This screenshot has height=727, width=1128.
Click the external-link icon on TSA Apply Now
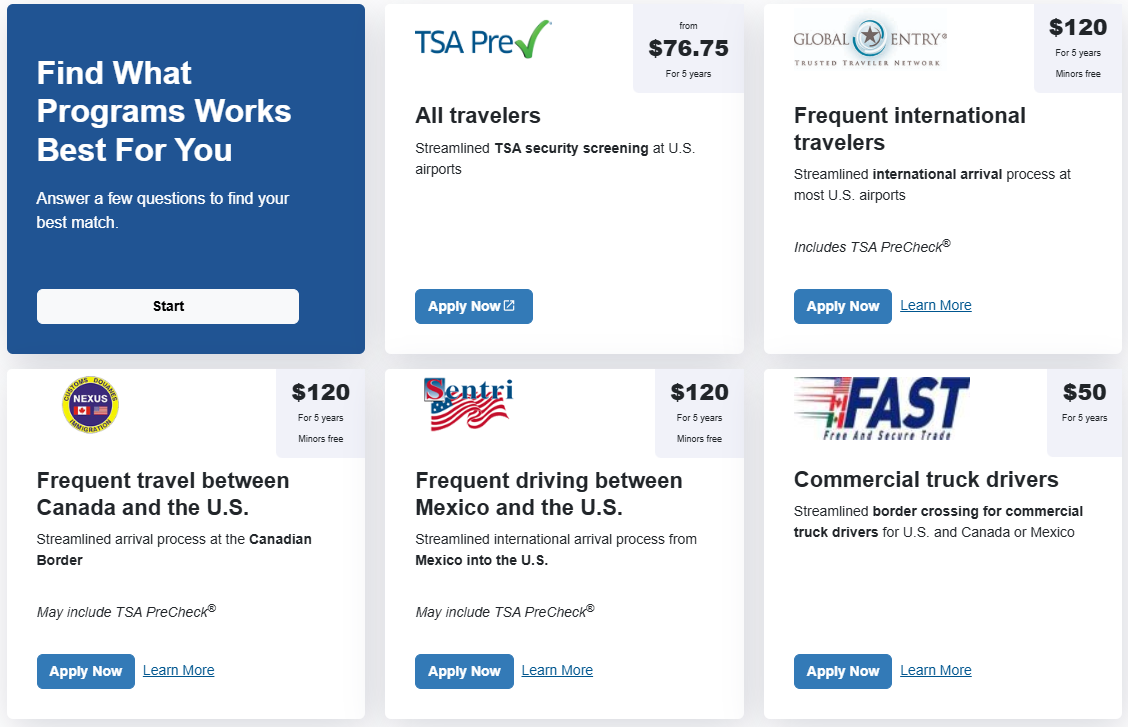coord(508,306)
